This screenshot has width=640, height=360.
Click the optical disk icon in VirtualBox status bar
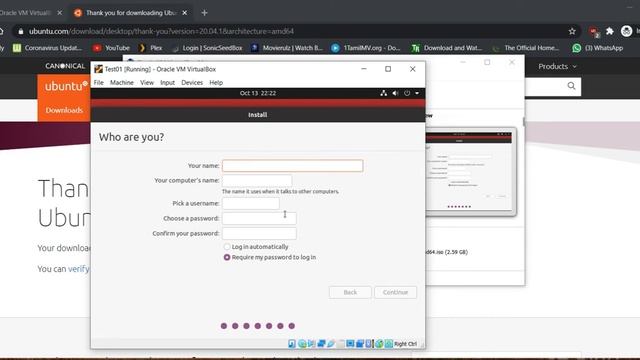point(302,344)
